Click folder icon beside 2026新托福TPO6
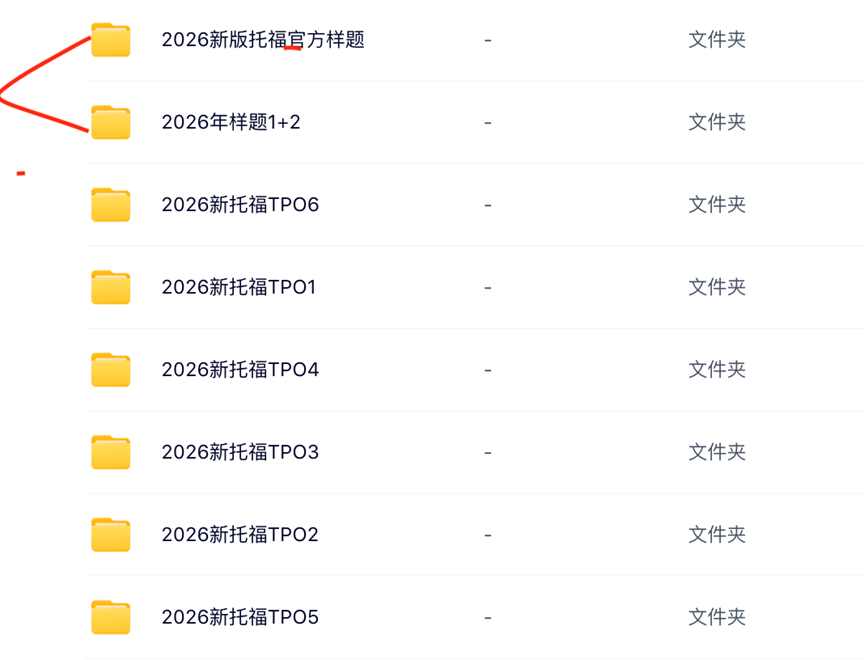864x660 pixels. [x=111, y=205]
